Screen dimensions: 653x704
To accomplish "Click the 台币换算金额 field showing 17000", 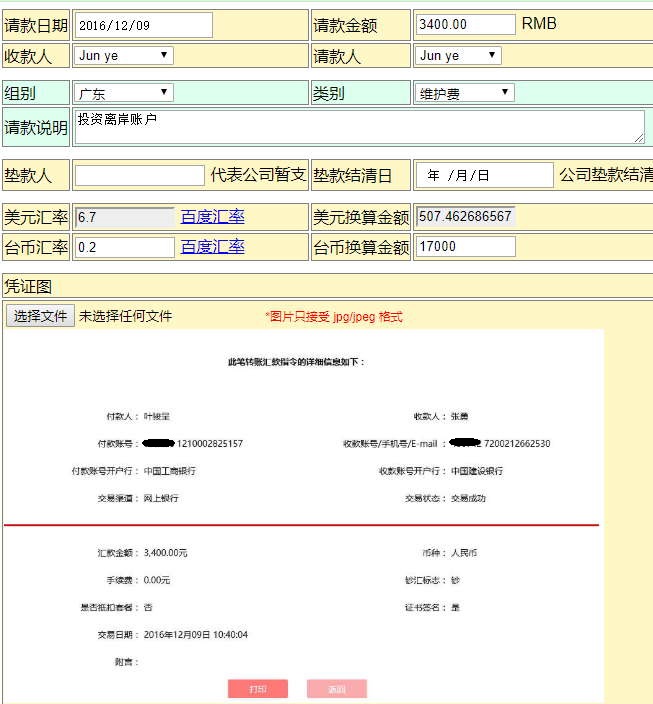I will (x=465, y=246).
